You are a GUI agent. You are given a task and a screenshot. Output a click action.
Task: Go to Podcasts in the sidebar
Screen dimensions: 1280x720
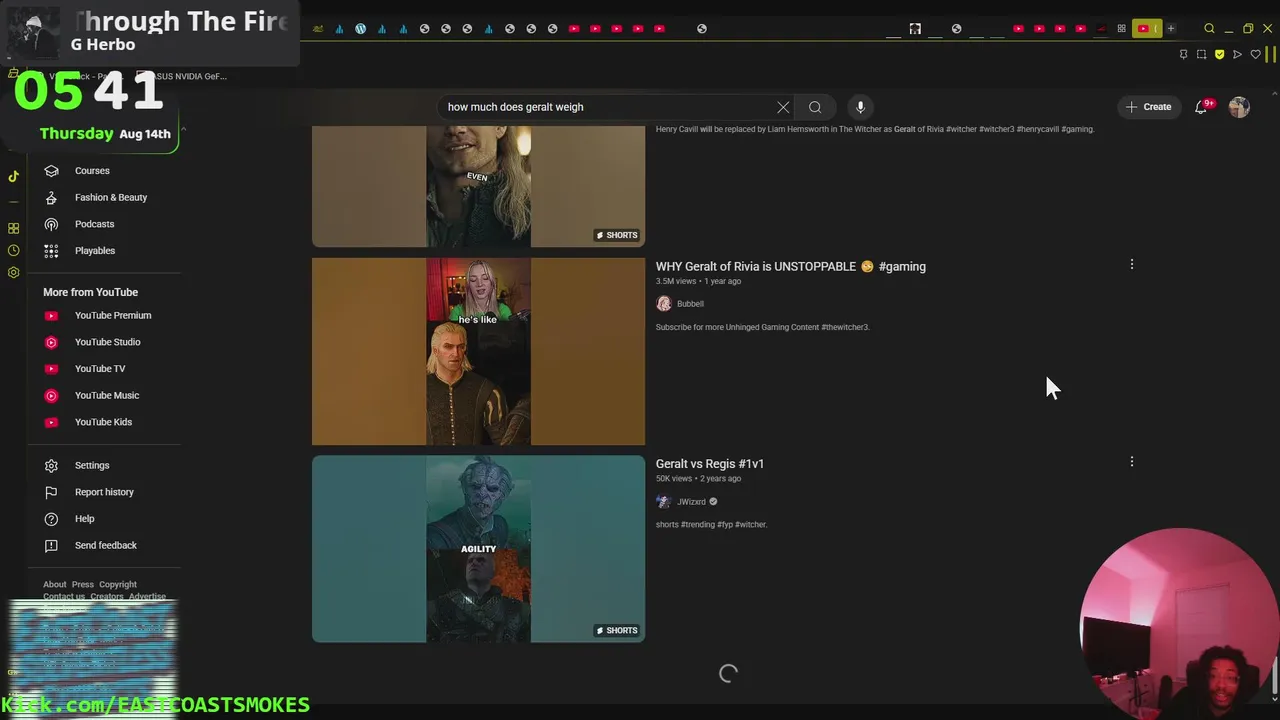coord(94,224)
